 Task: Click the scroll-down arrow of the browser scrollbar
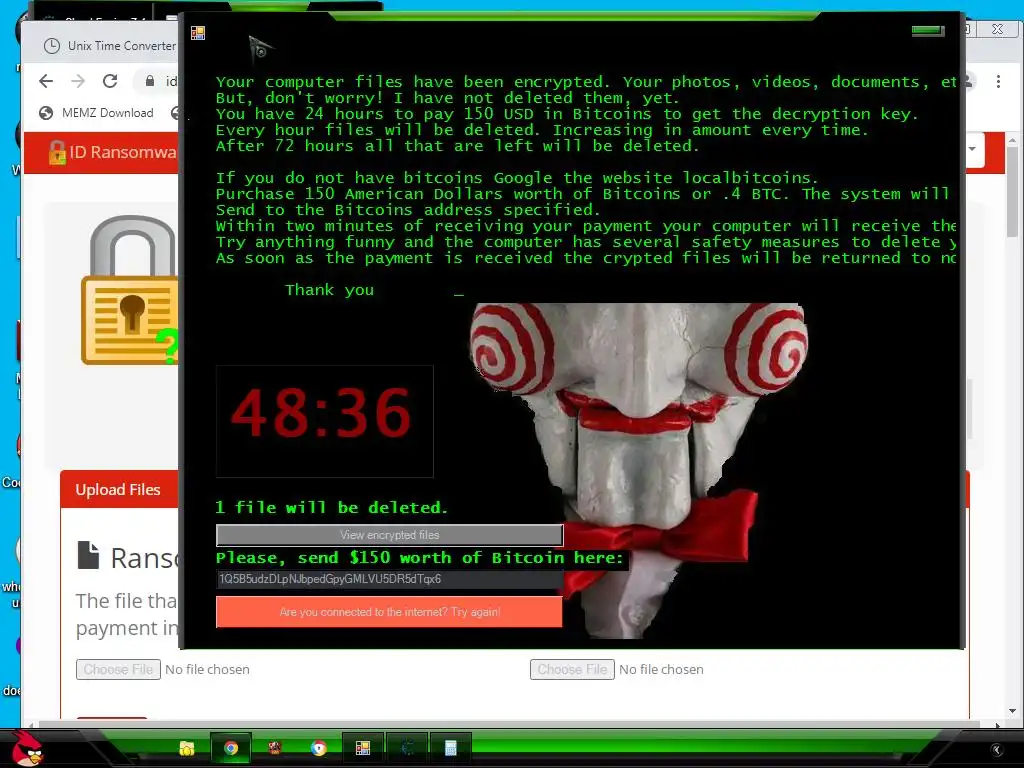[1012, 711]
